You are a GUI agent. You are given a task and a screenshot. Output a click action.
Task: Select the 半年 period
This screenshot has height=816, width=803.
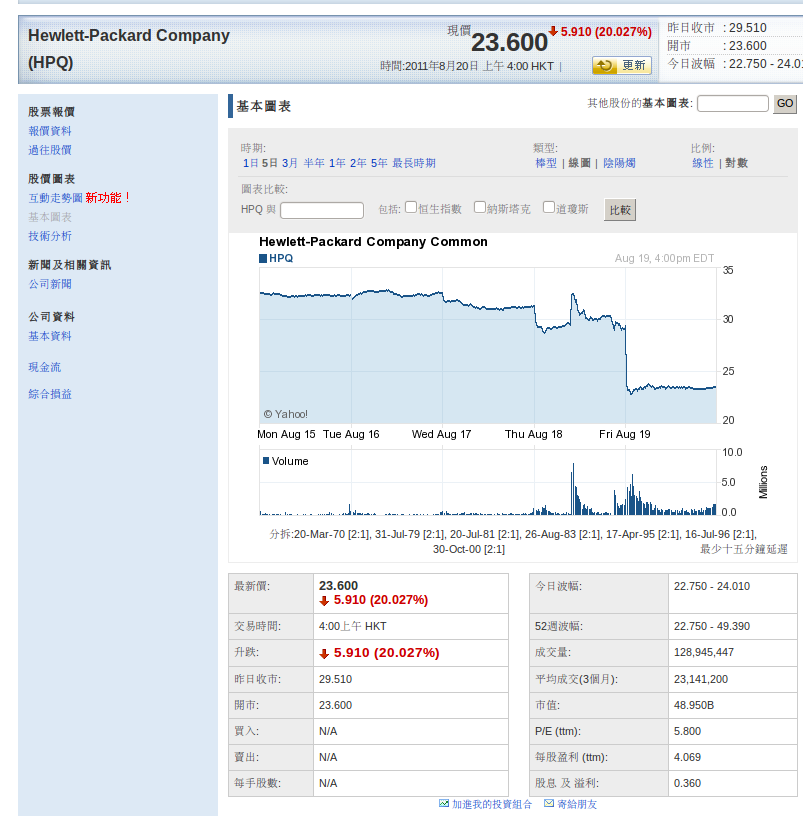(x=314, y=163)
